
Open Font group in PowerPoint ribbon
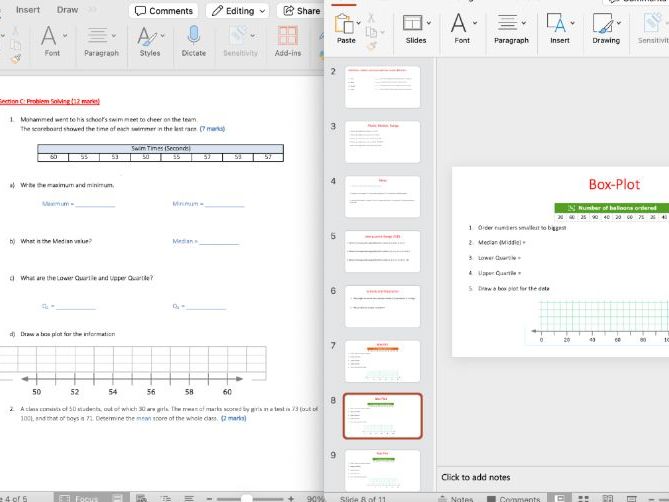click(x=462, y=29)
